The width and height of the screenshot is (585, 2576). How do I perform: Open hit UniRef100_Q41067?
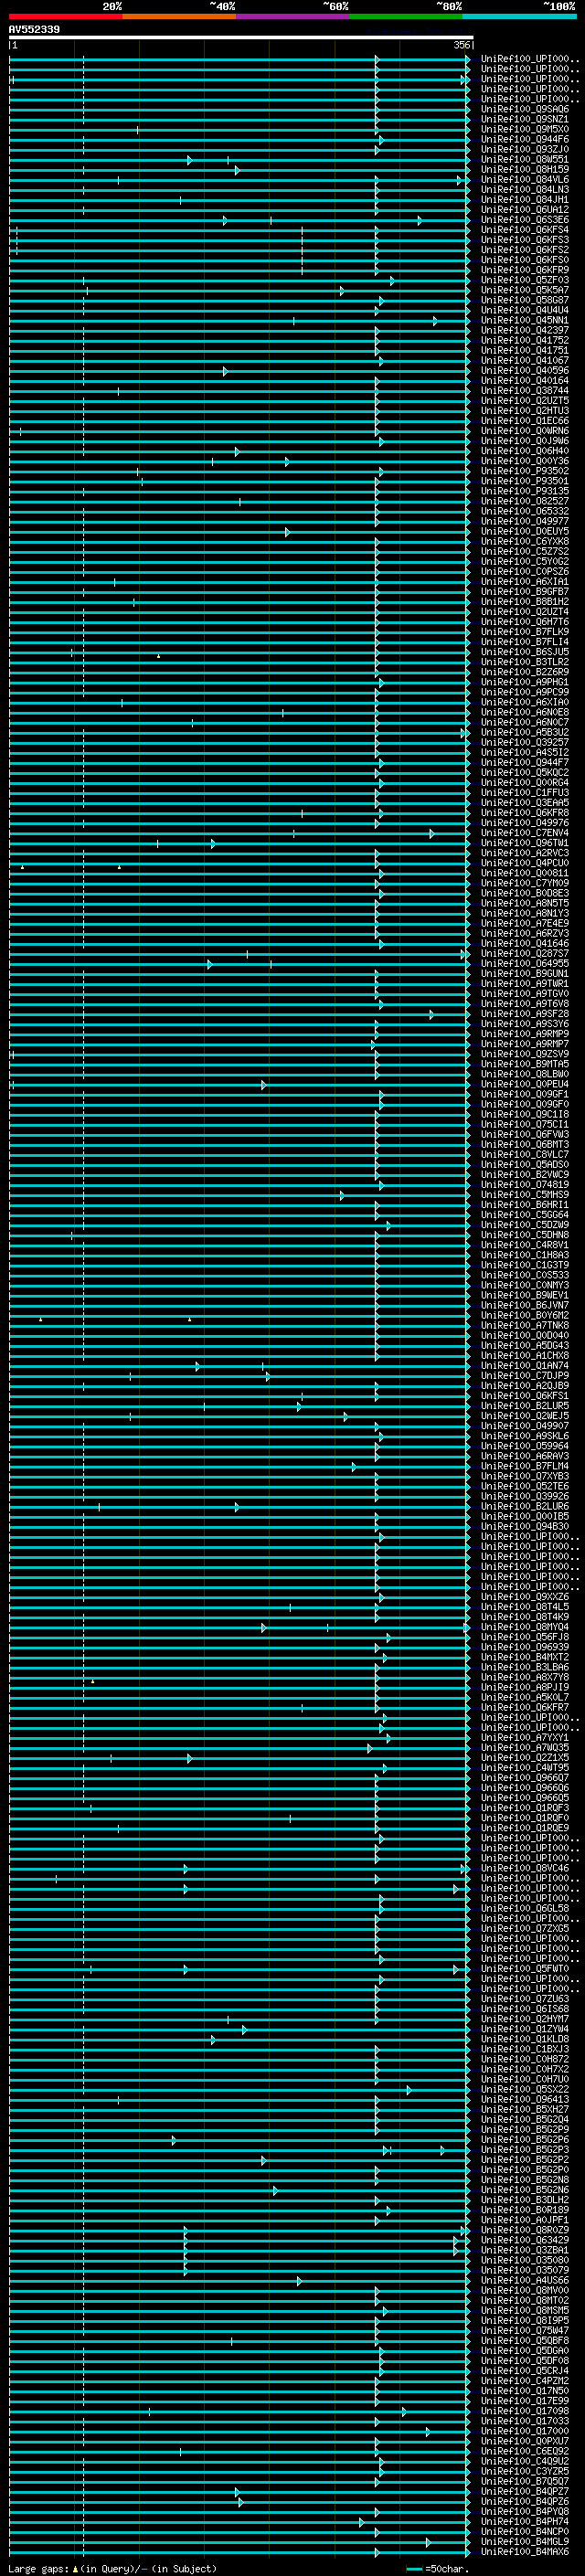525,360
